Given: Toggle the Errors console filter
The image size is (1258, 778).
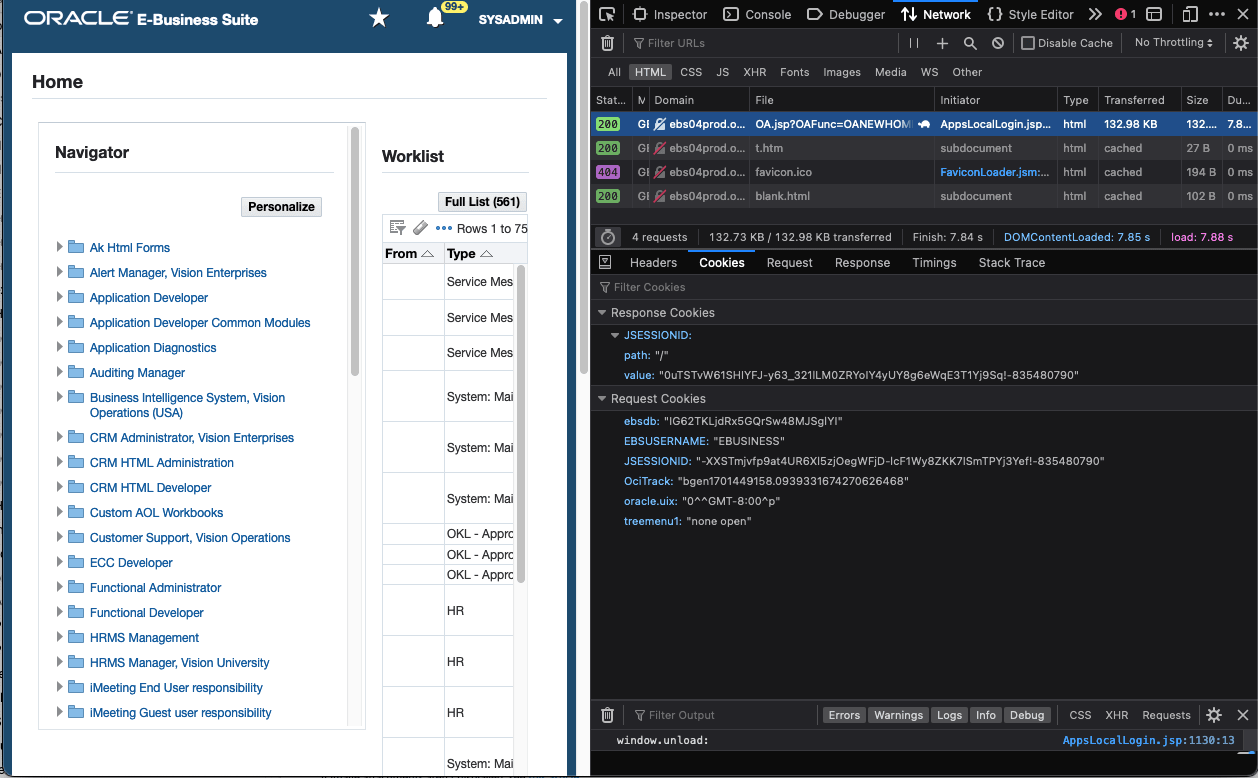Looking at the screenshot, I should [844, 715].
